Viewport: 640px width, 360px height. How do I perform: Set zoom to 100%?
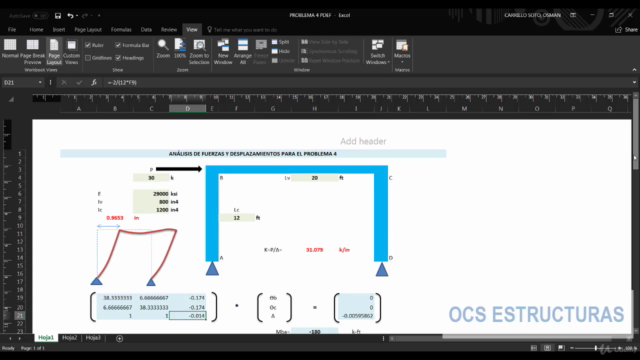180,49
